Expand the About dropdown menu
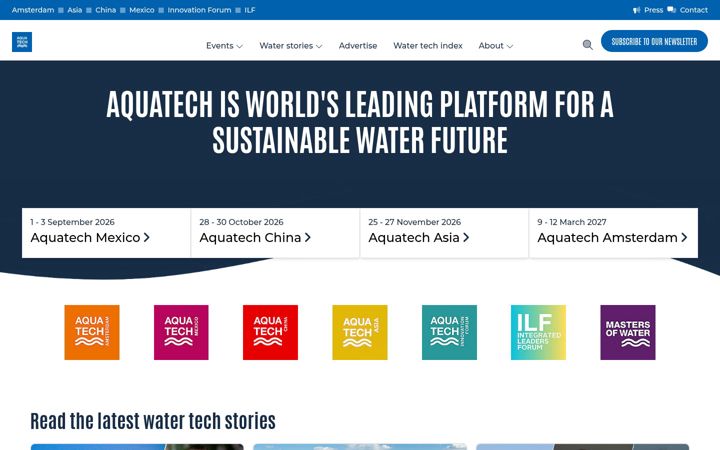 pos(495,45)
